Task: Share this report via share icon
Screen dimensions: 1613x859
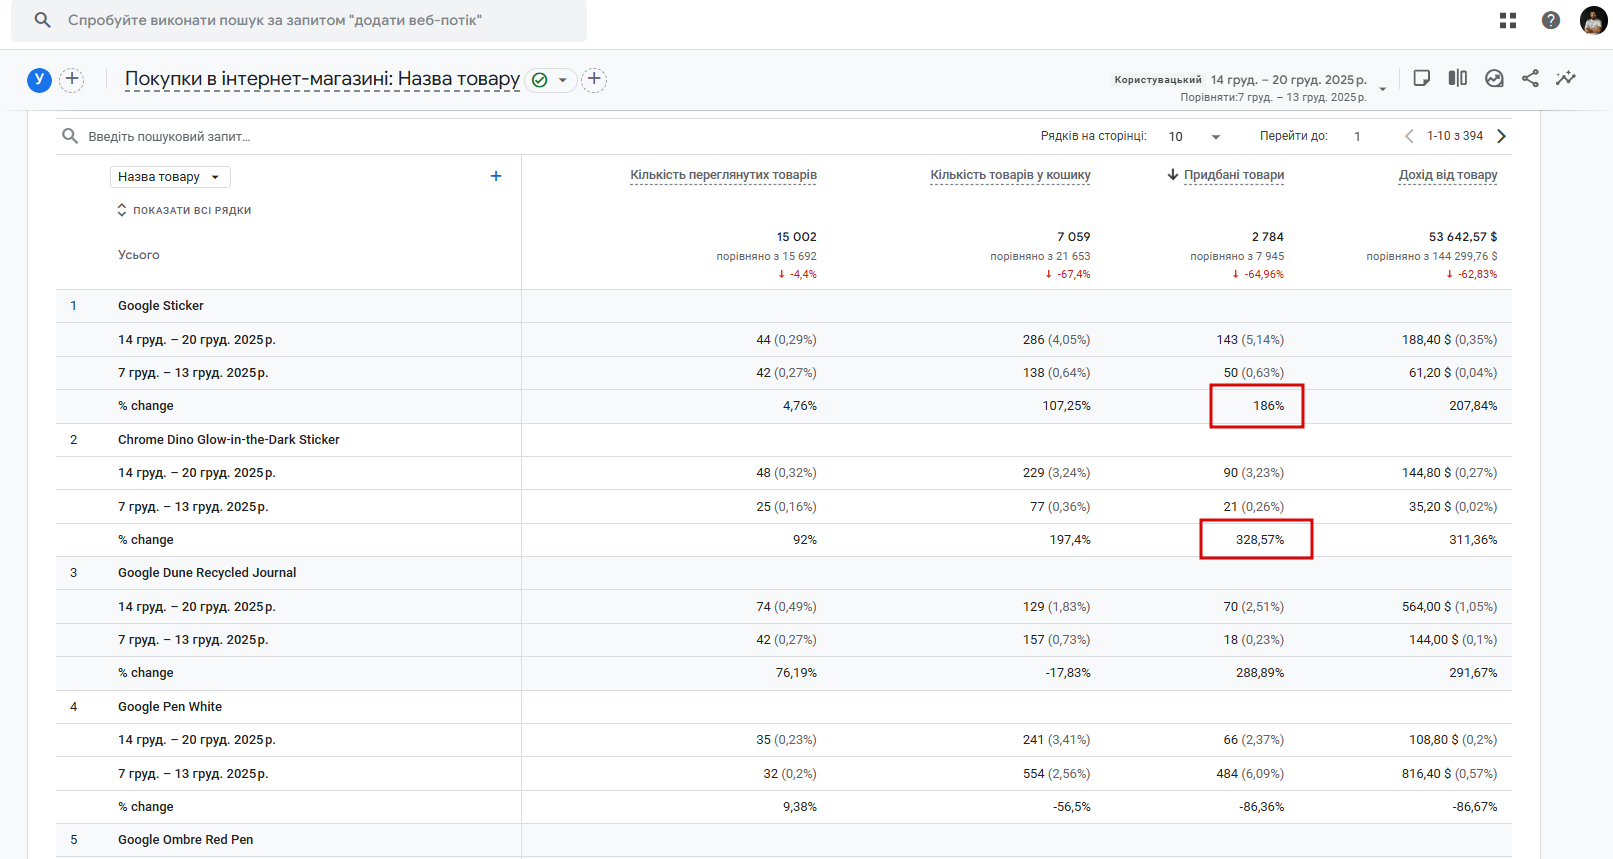Action: tap(1530, 78)
